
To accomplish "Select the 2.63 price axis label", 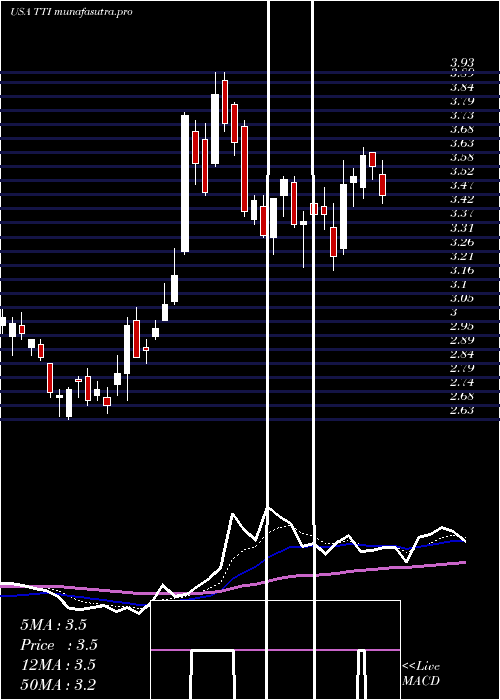I will tap(462, 410).
